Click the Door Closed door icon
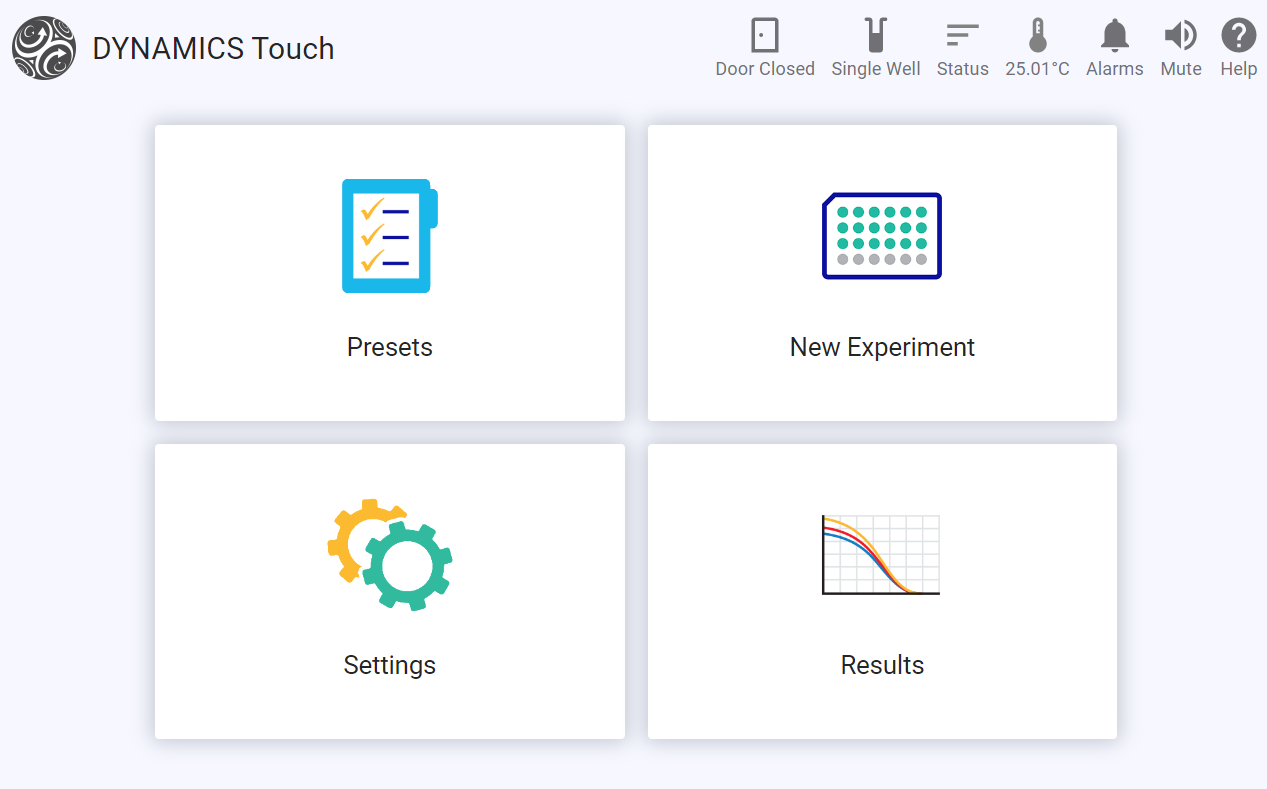 pyautogui.click(x=765, y=36)
